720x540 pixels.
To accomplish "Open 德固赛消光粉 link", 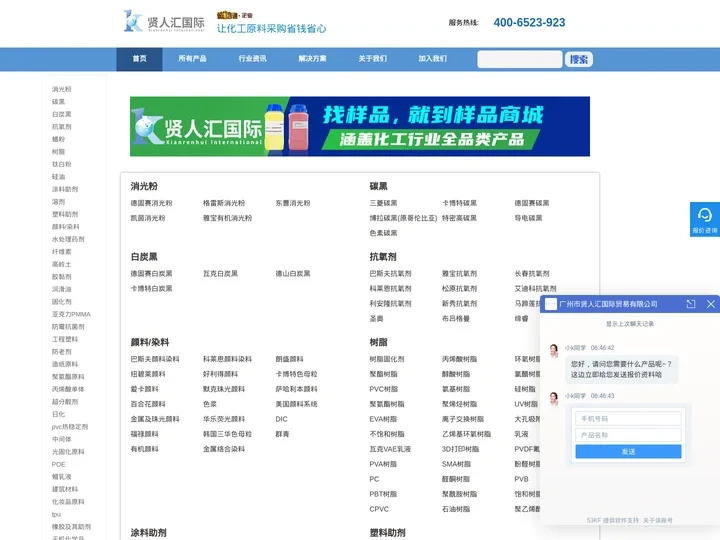I will [x=152, y=203].
